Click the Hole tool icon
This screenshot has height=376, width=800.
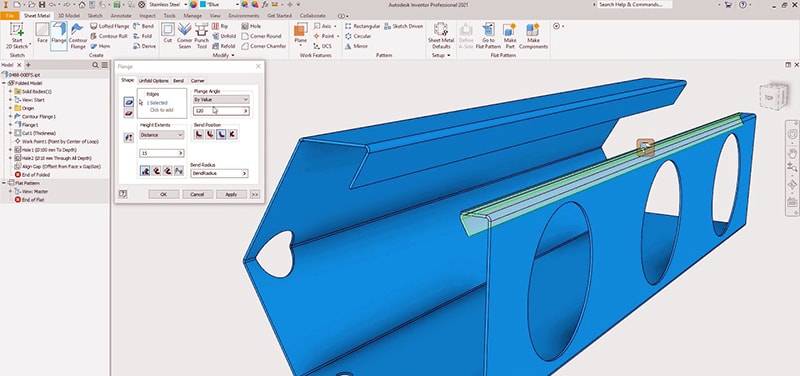click(x=251, y=26)
